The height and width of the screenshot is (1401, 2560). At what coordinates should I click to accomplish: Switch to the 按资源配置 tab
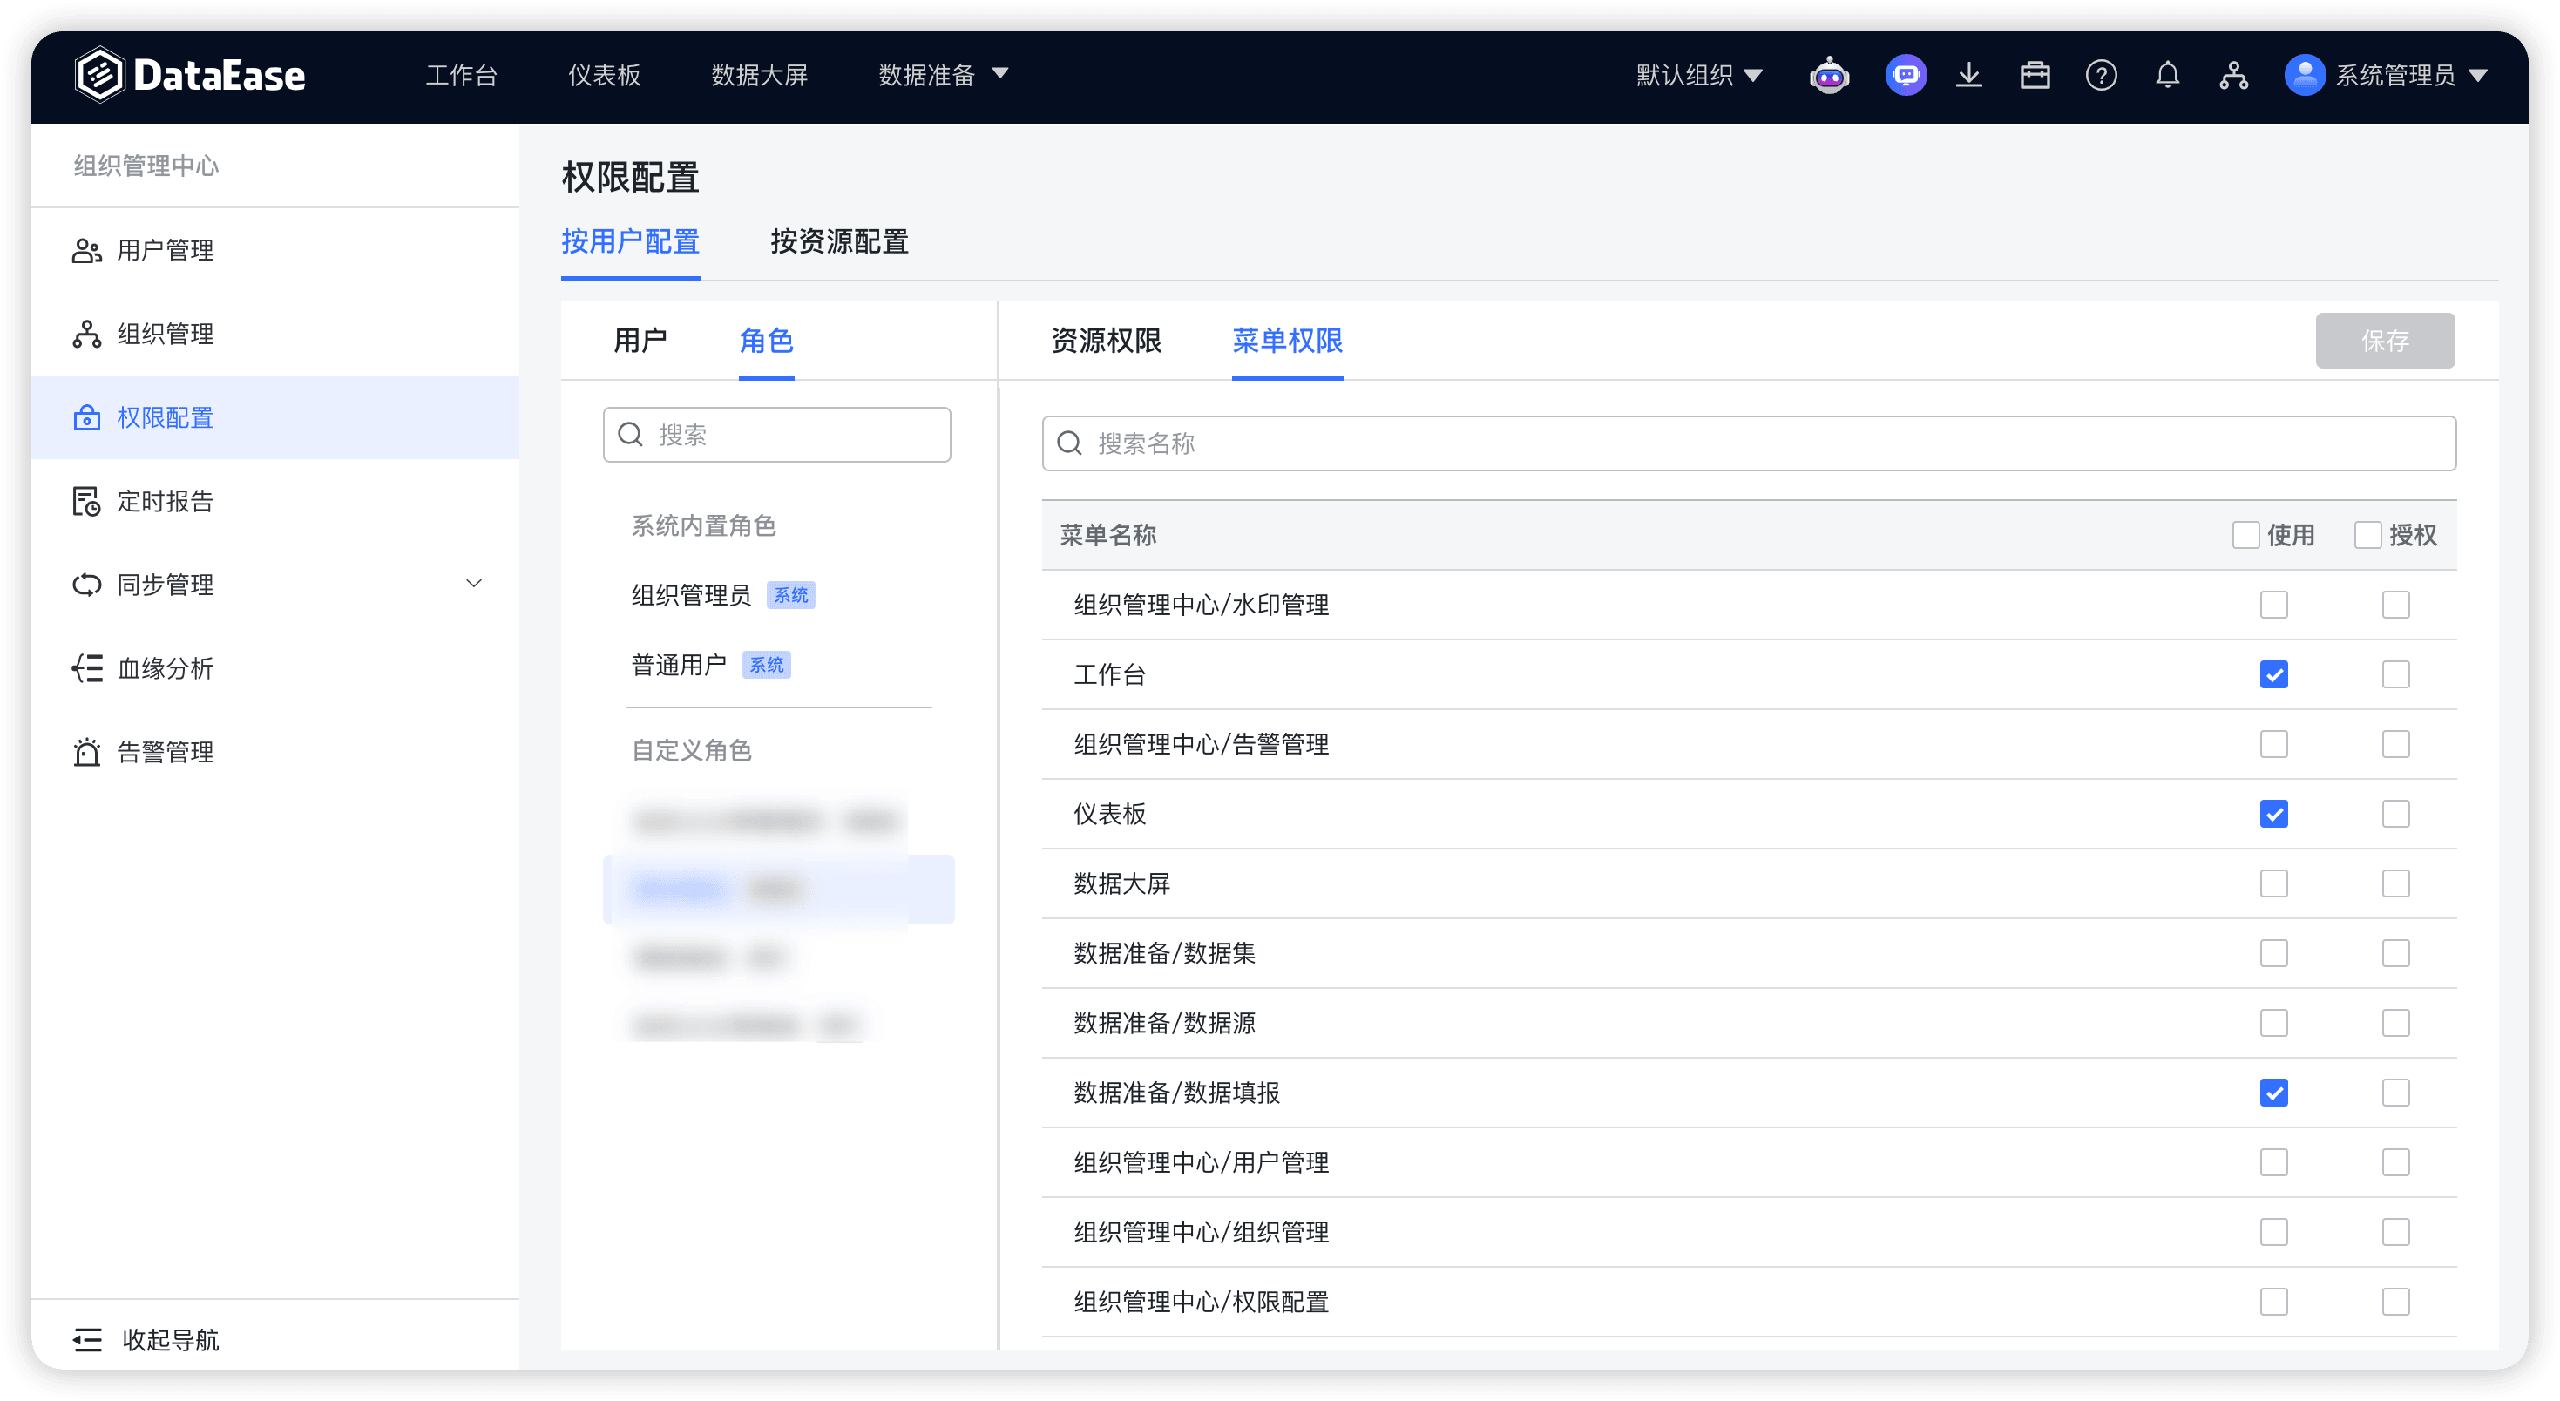tap(839, 241)
